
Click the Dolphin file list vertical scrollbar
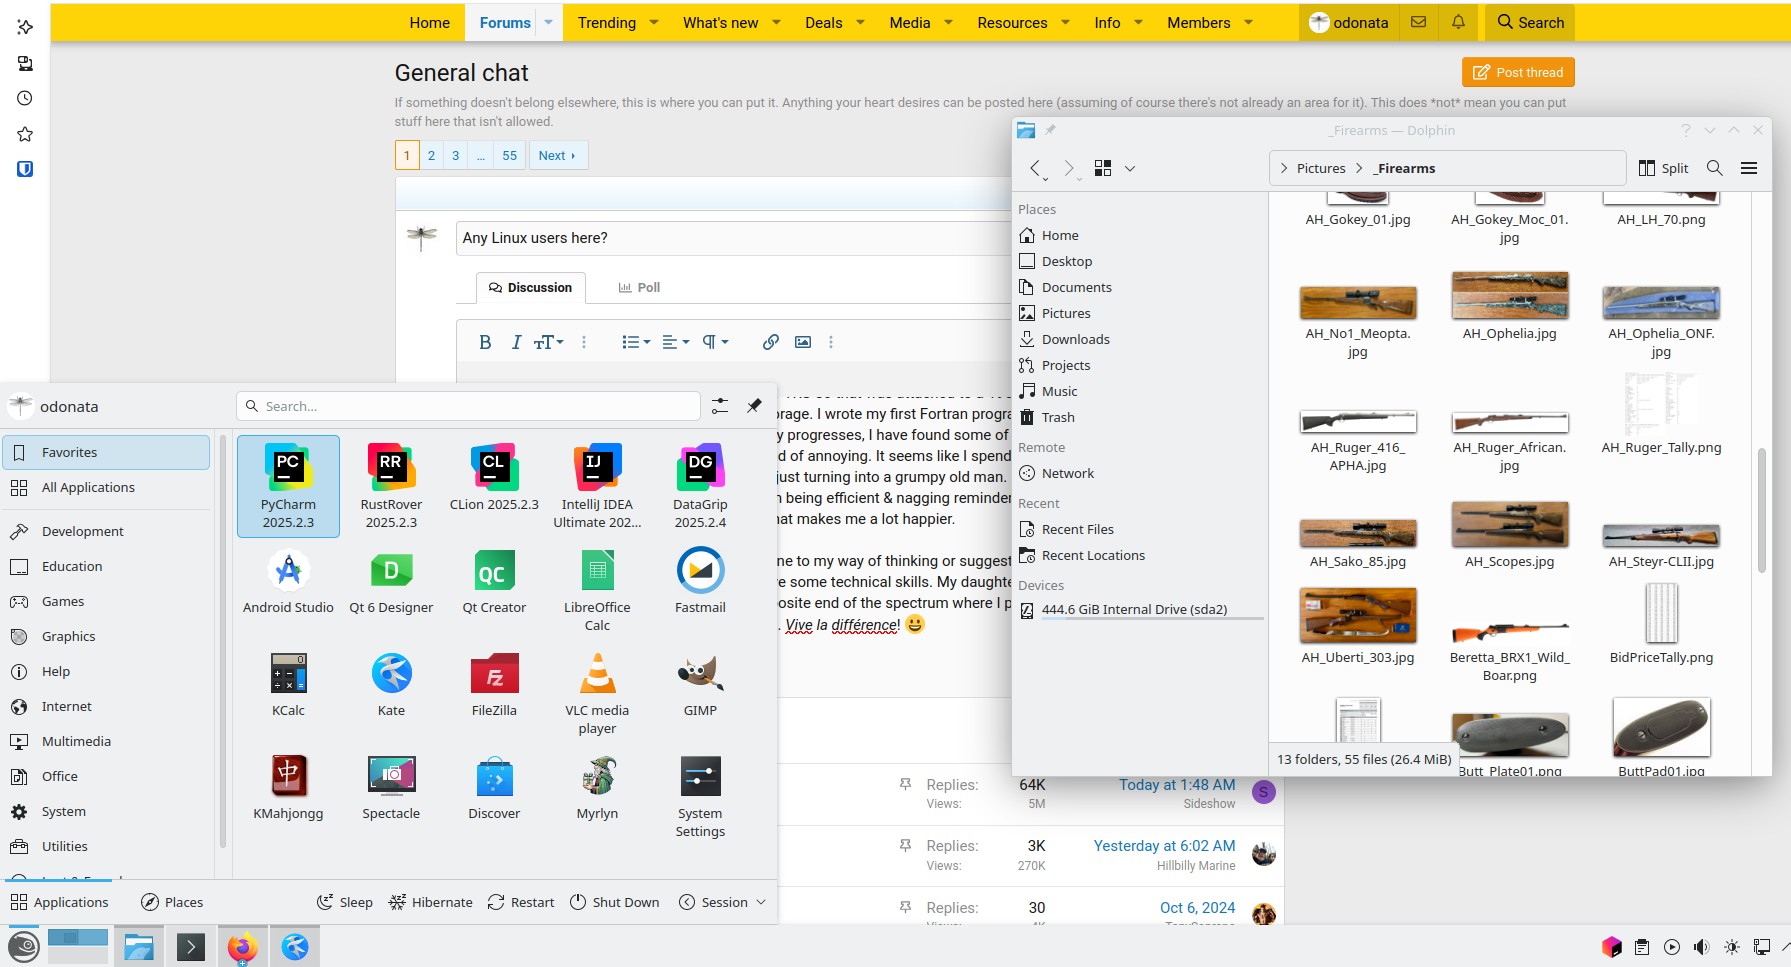1761,510
